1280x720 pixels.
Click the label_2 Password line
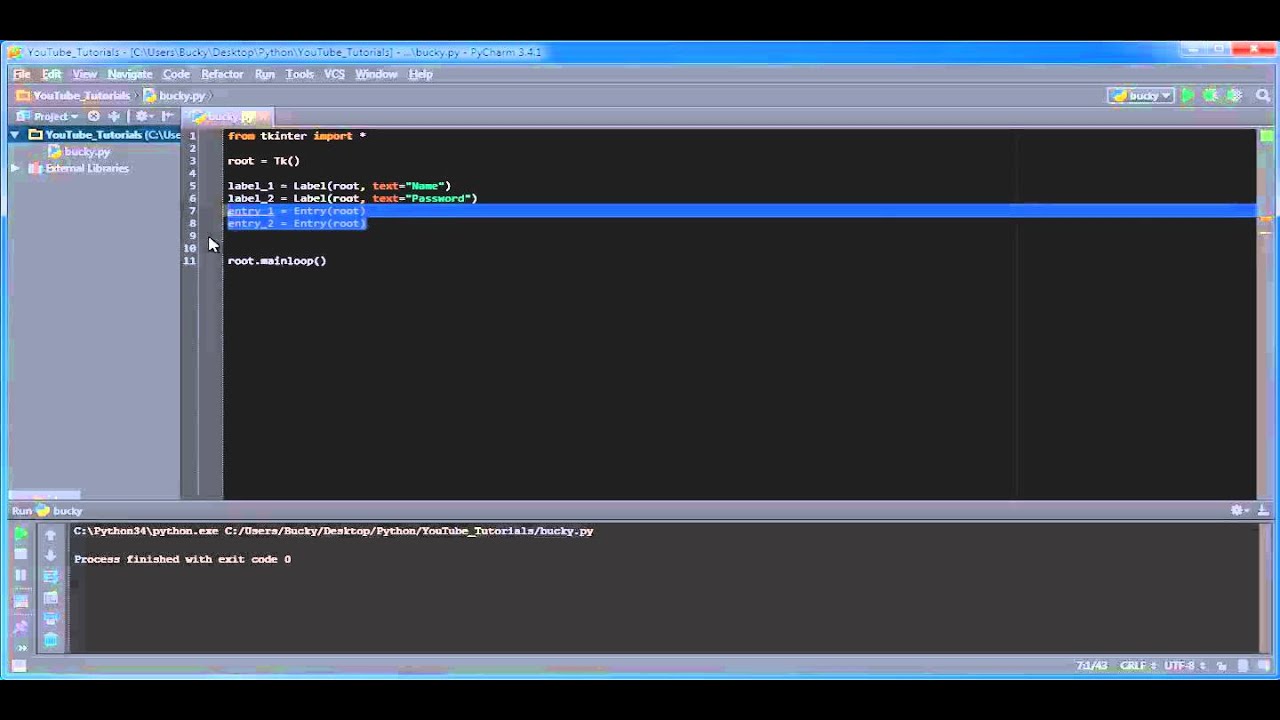click(352, 198)
